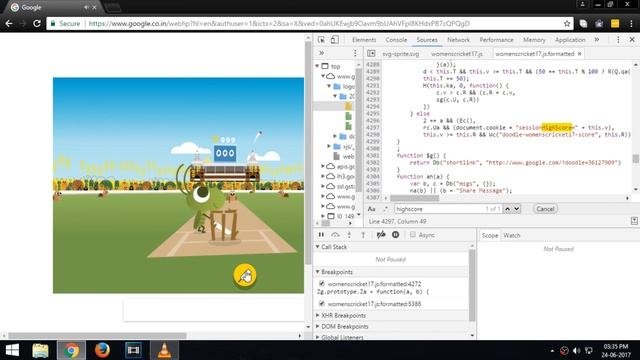This screenshot has height=360, width=640.
Task: Toggle the file navigator sidebar icon
Action: [x=371, y=53]
